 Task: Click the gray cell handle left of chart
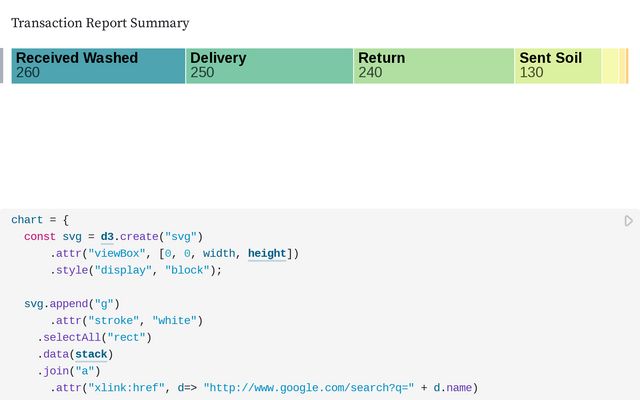[3, 65]
